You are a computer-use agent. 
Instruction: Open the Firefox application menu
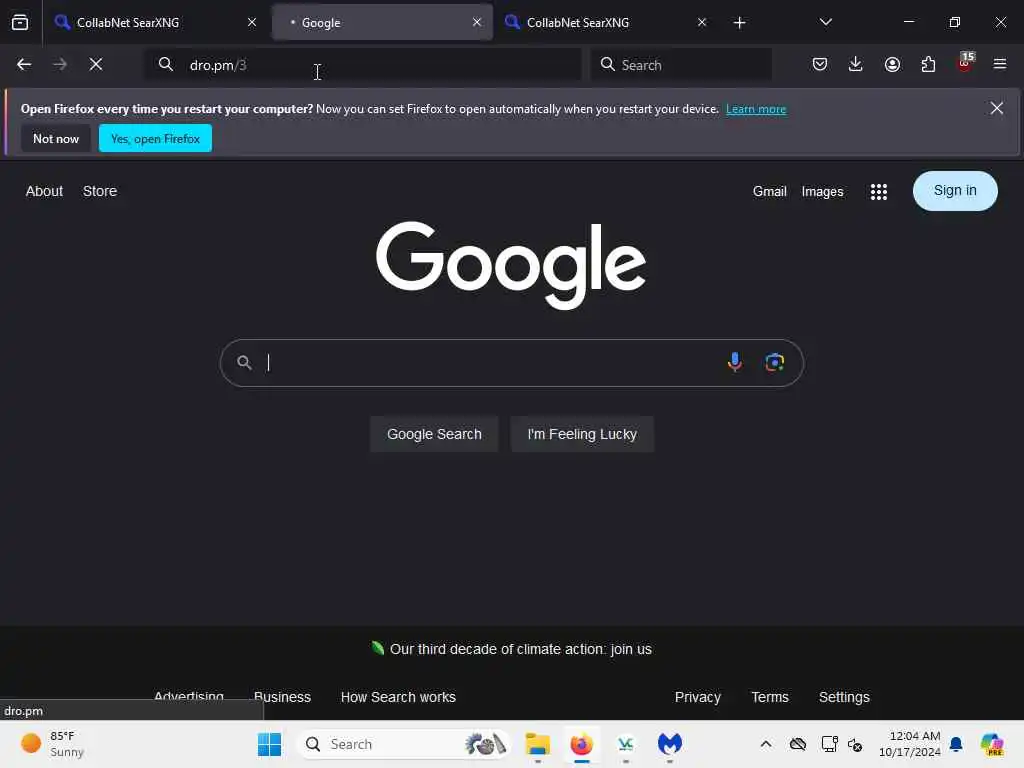[1000, 64]
